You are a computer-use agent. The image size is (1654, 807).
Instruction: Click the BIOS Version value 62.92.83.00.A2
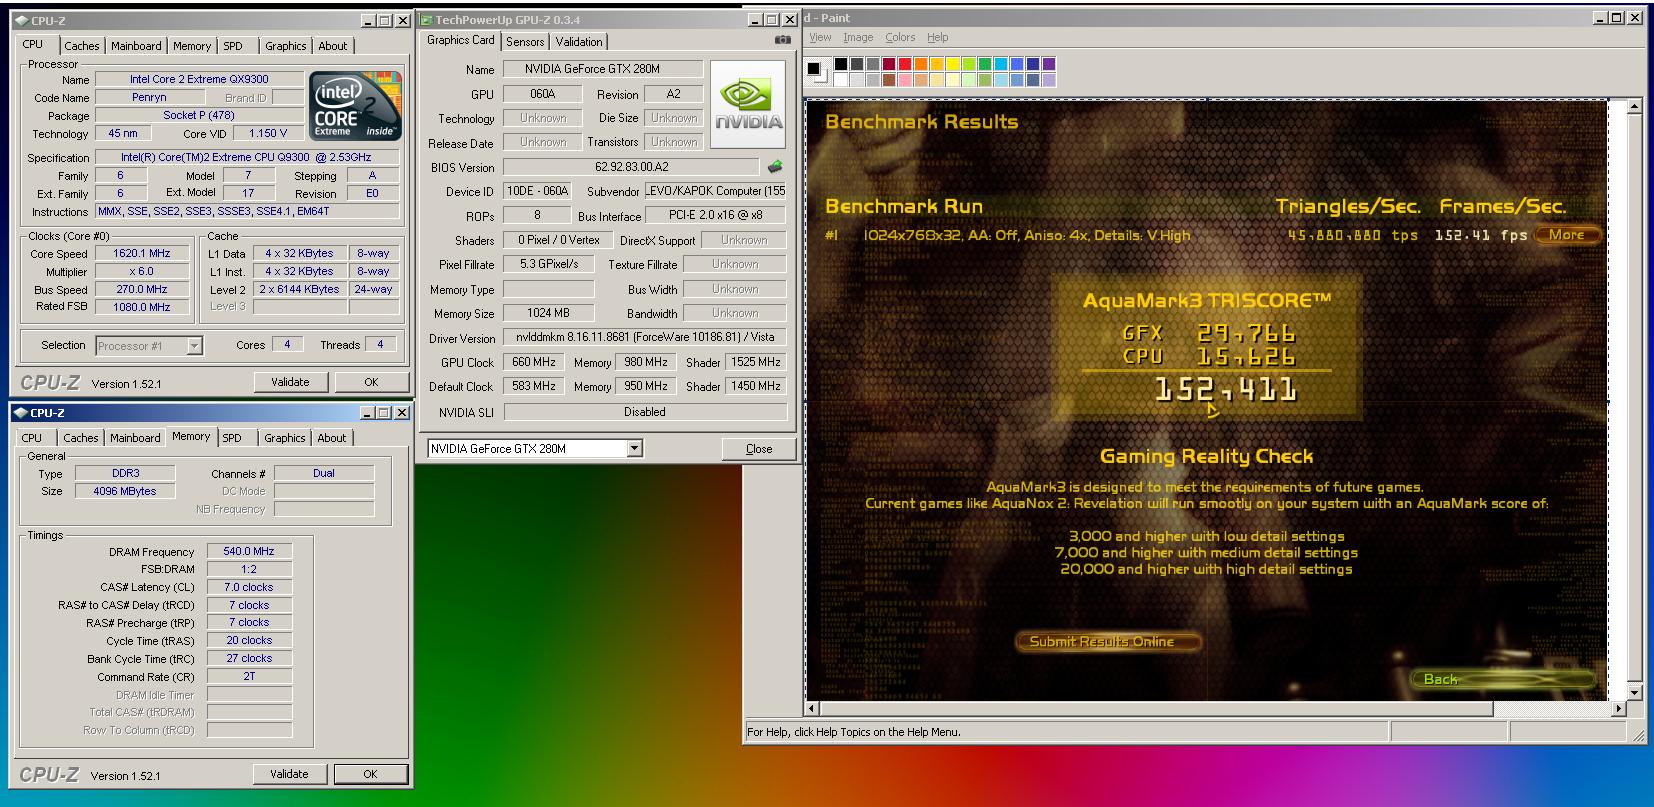click(x=631, y=167)
